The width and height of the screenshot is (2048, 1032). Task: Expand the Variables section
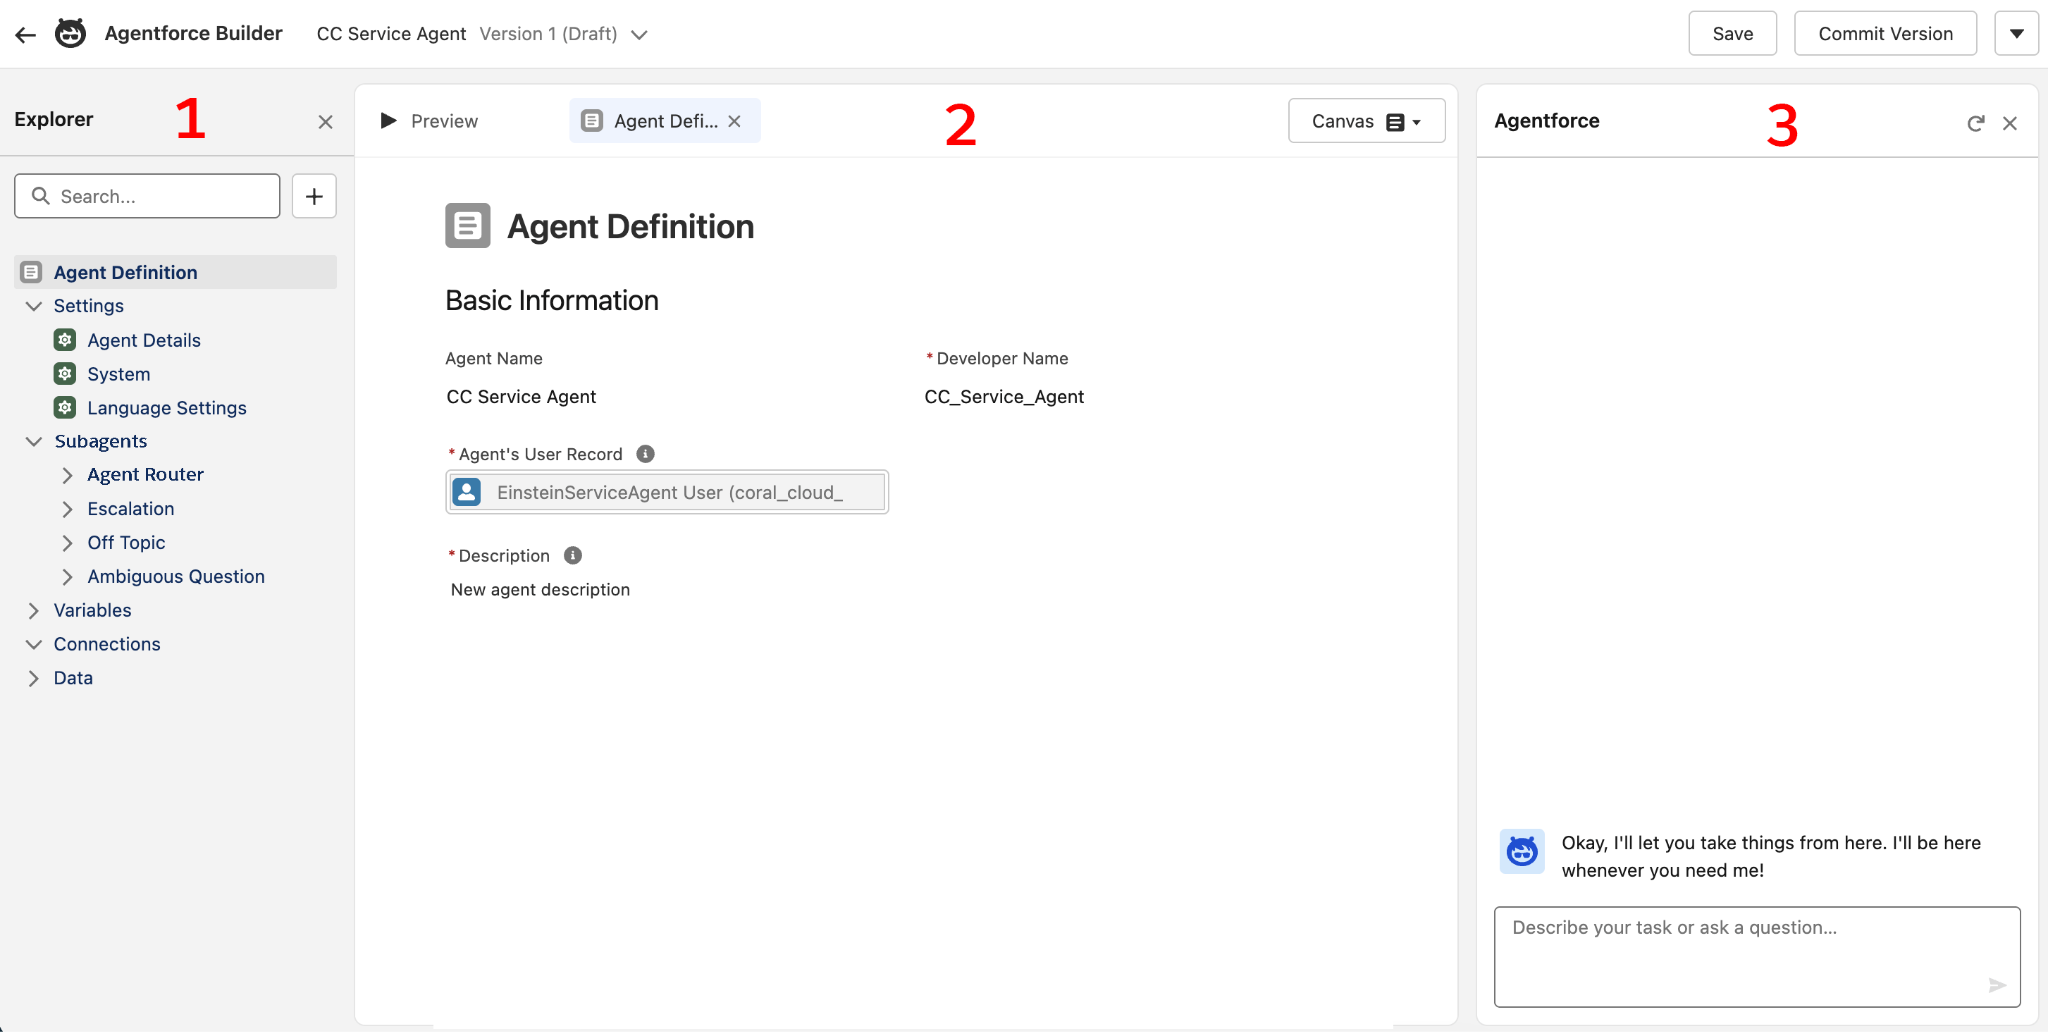click(x=35, y=610)
